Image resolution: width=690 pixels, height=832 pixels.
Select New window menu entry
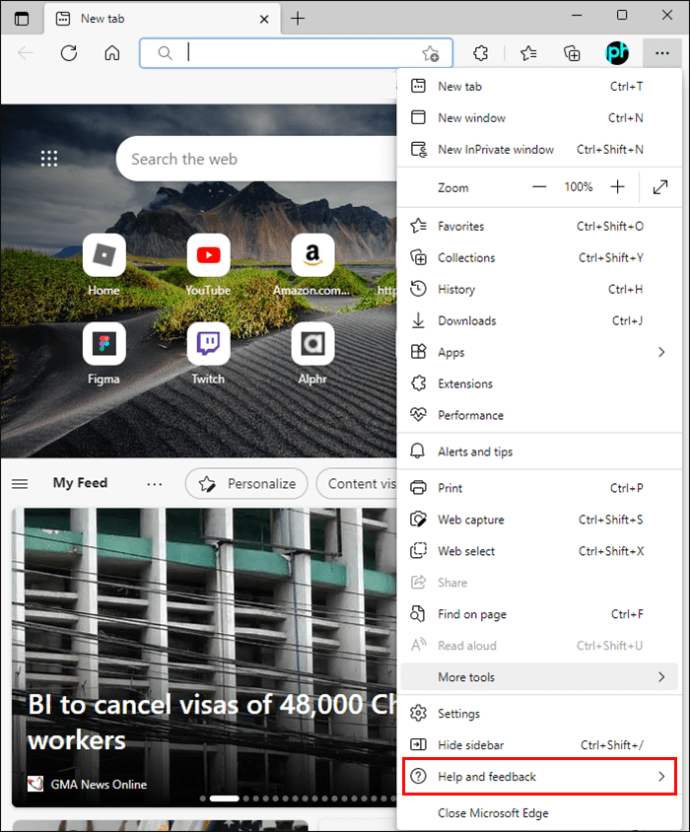[539, 118]
